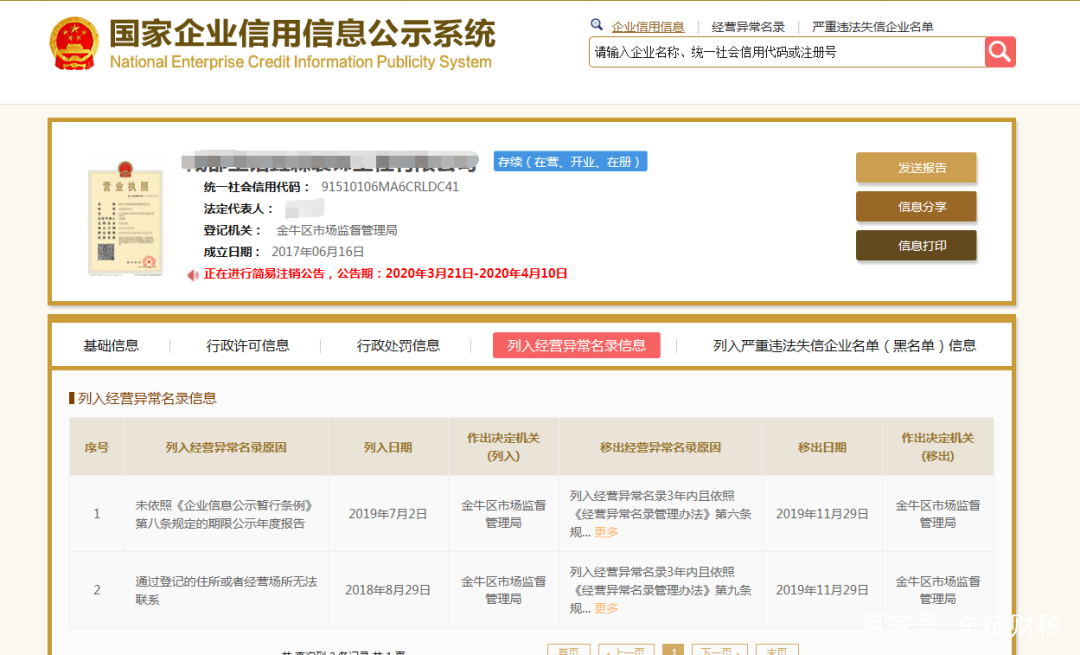Click the company search input field

pyautogui.click(x=780, y=52)
